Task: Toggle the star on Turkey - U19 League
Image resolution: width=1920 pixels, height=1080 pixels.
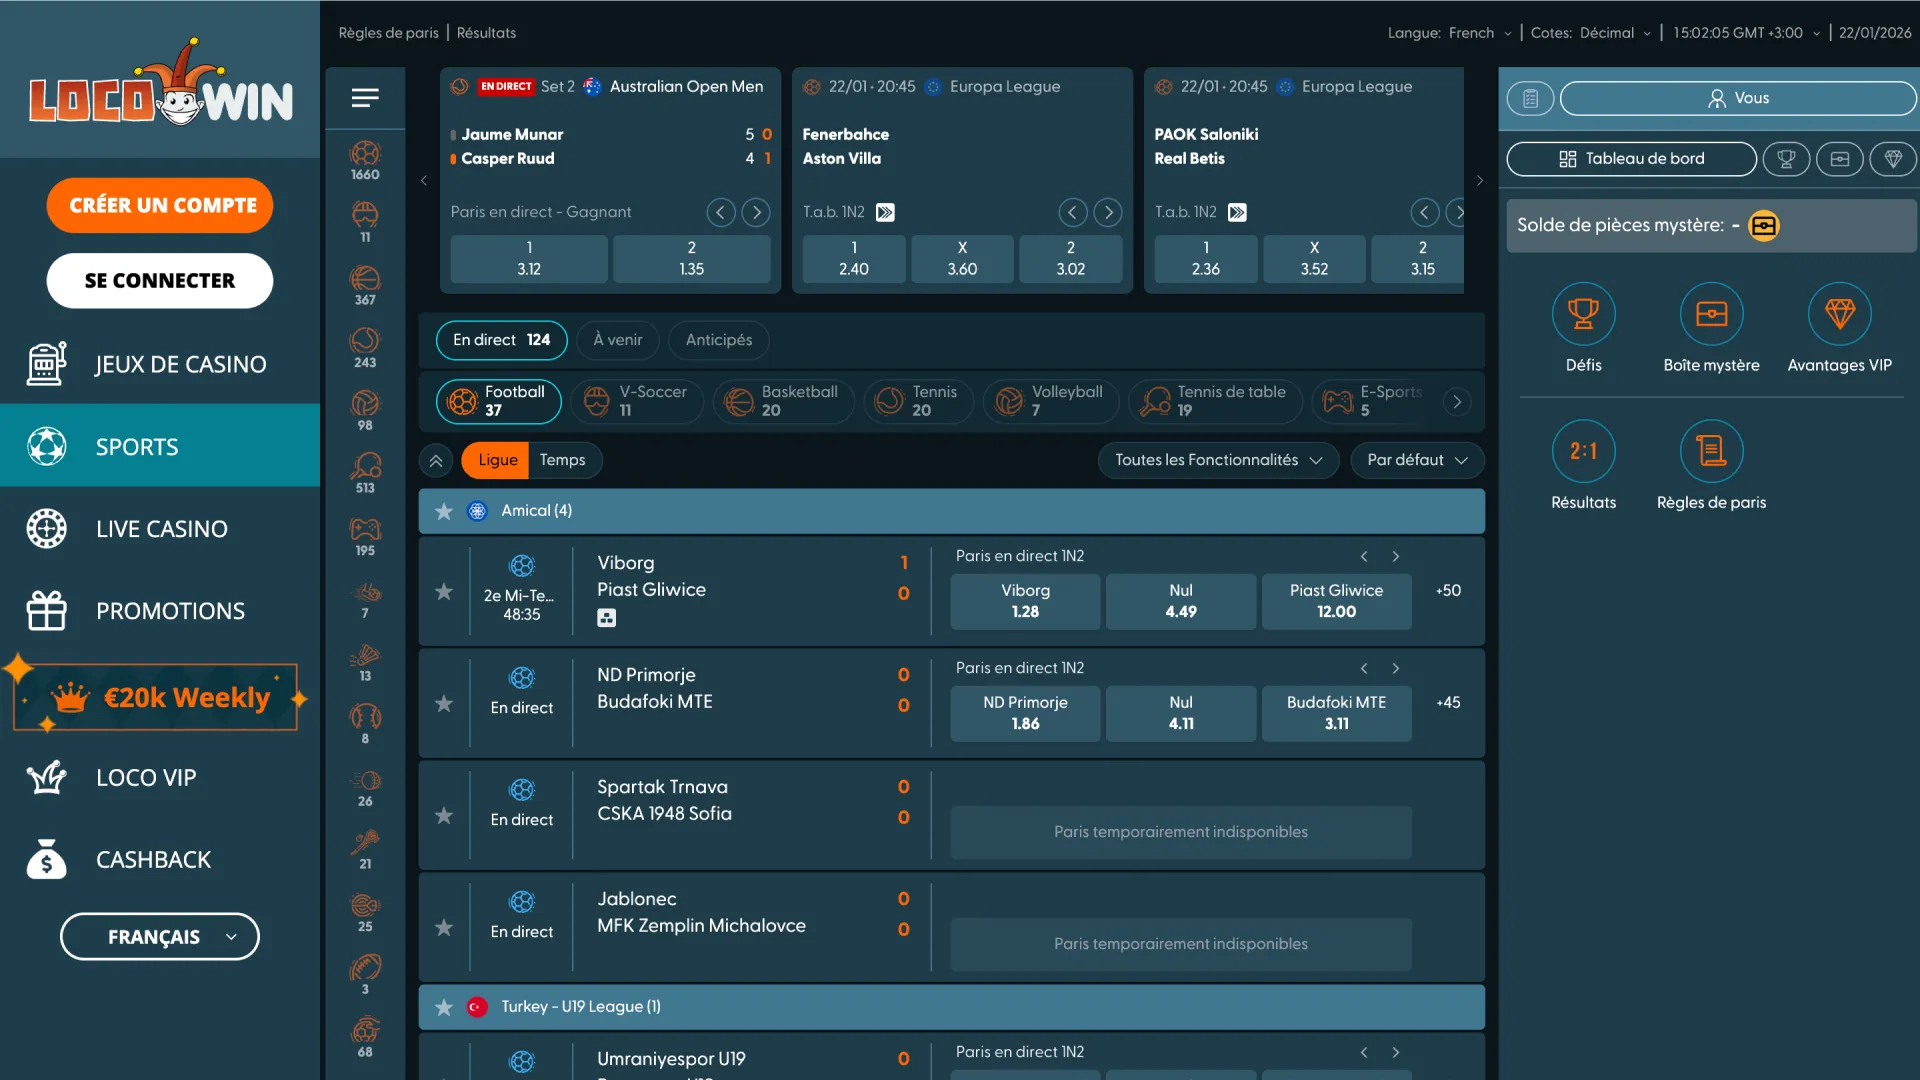Action: 443,1007
